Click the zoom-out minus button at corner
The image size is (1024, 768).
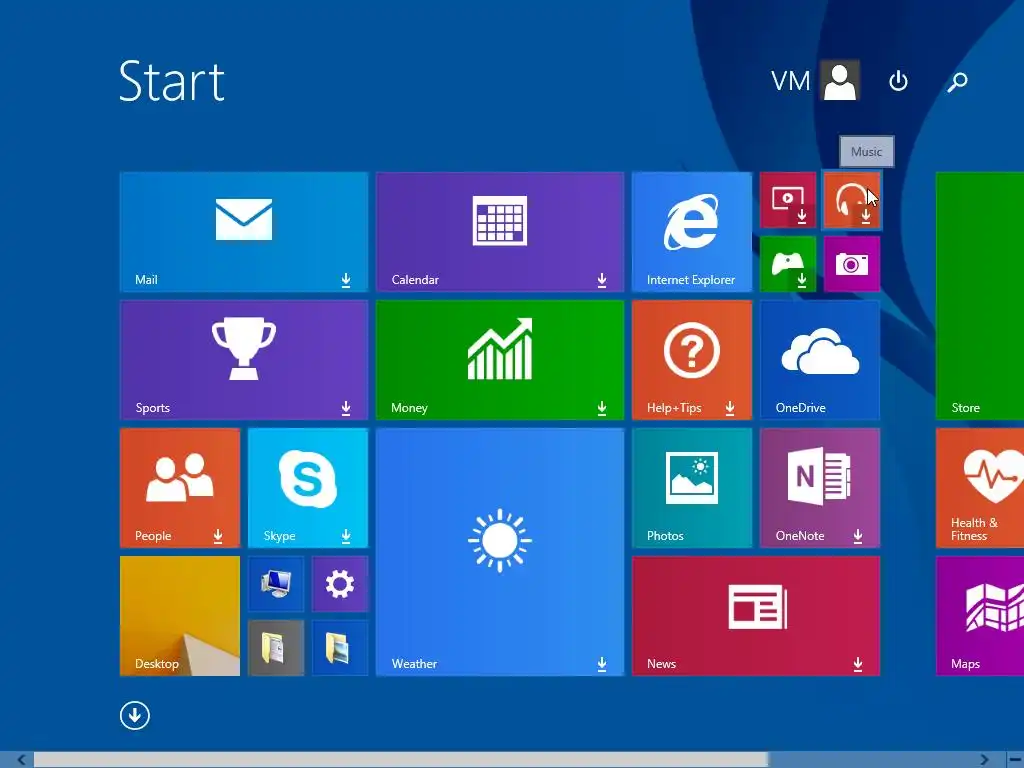[1014, 760]
